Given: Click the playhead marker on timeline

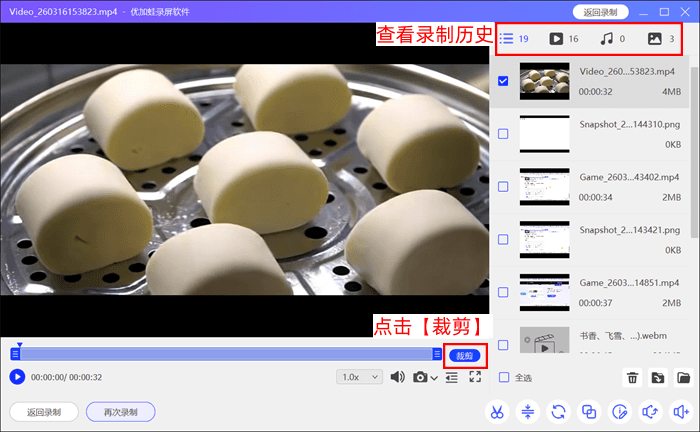Looking at the screenshot, I should pyautogui.click(x=20, y=345).
